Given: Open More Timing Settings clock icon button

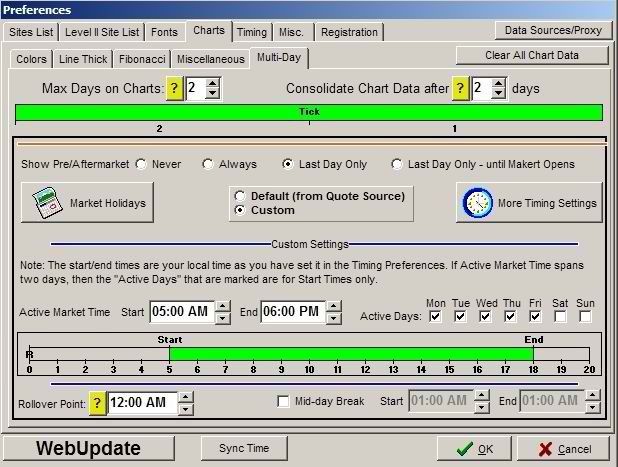Looking at the screenshot, I should click(x=530, y=203).
